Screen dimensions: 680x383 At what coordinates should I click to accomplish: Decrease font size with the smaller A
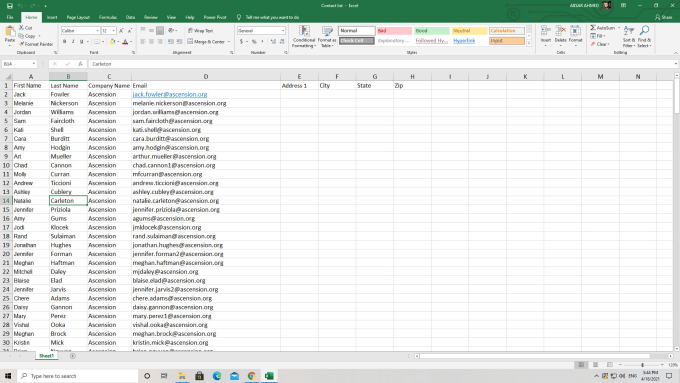(129, 31)
